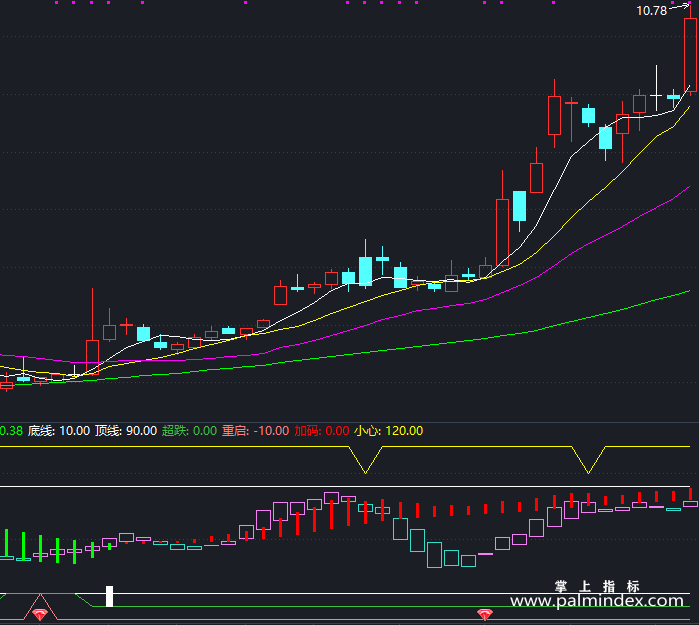Click the white vertical bar marker in bottom indicator
This screenshot has height=625, width=699.
109,596
